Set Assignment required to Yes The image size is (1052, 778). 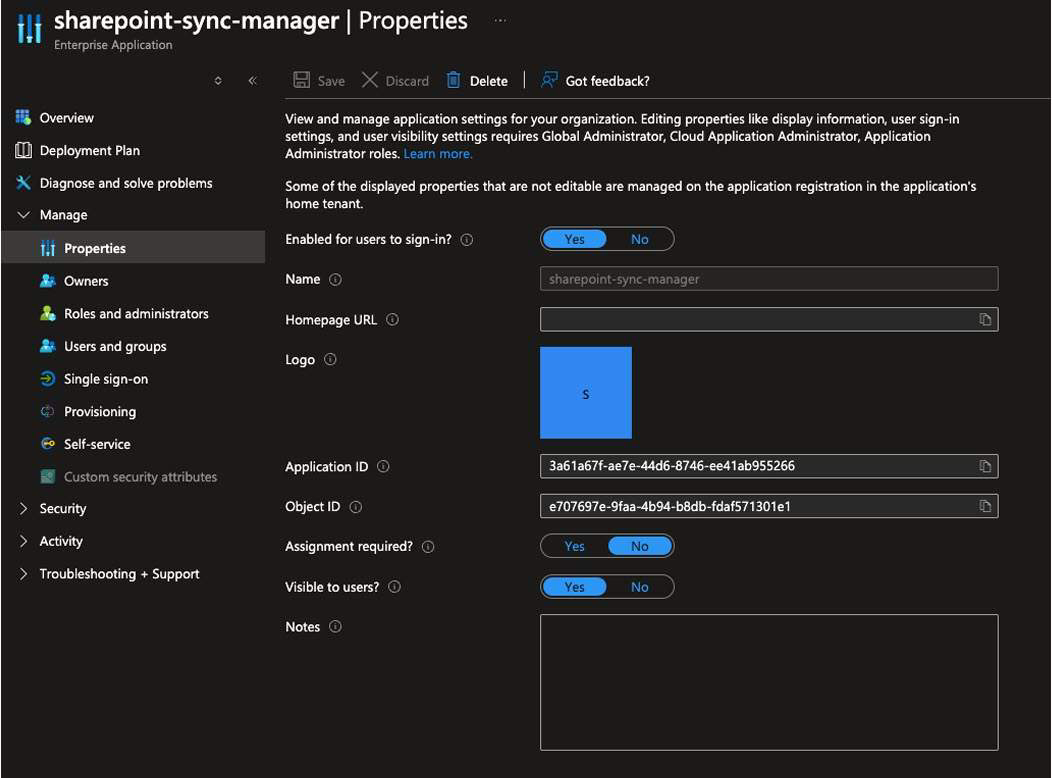tap(574, 547)
